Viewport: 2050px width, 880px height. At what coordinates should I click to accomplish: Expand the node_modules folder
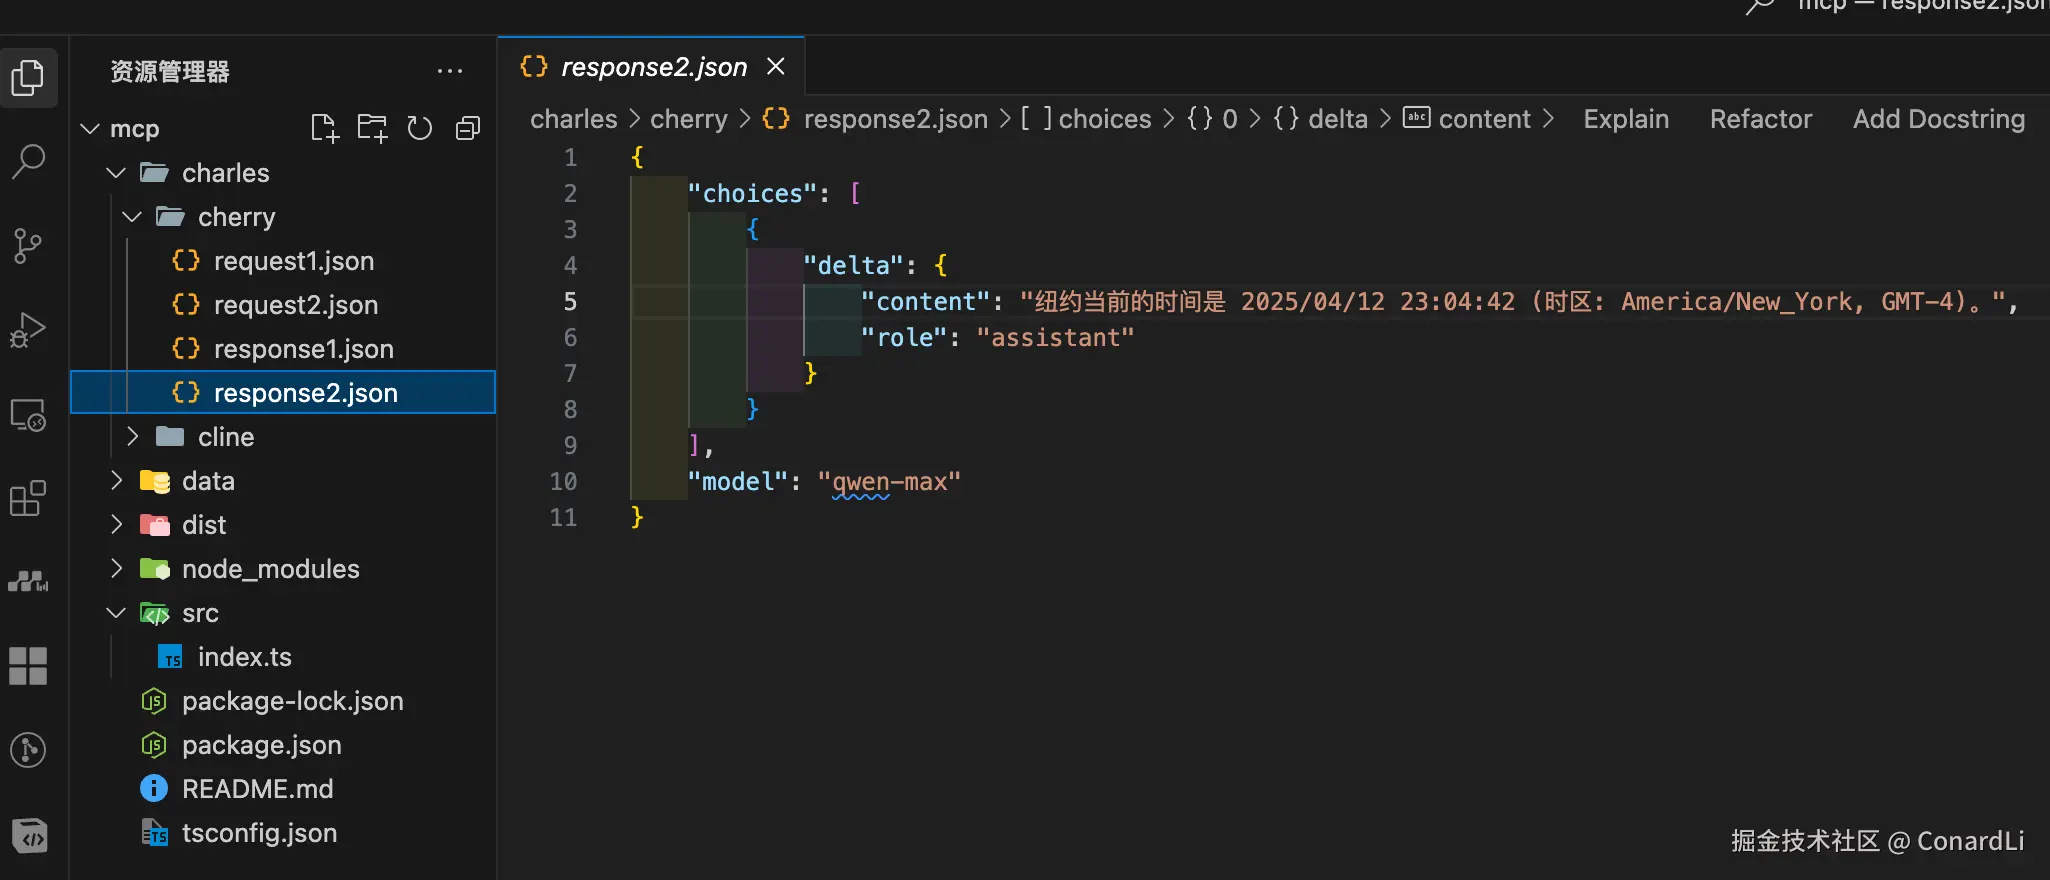(116, 569)
